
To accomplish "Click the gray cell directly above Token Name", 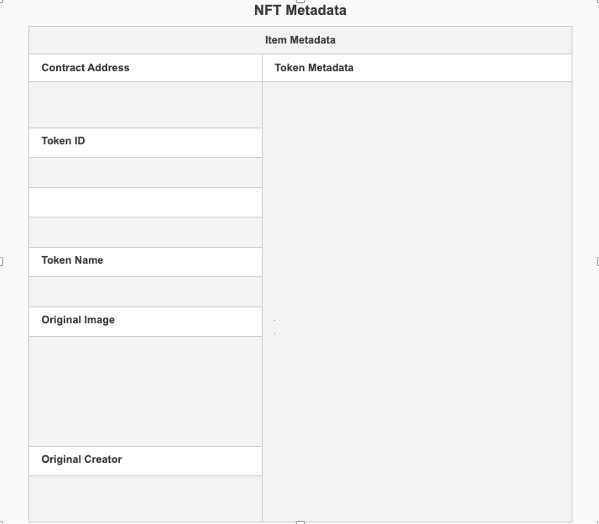I will (x=146, y=232).
